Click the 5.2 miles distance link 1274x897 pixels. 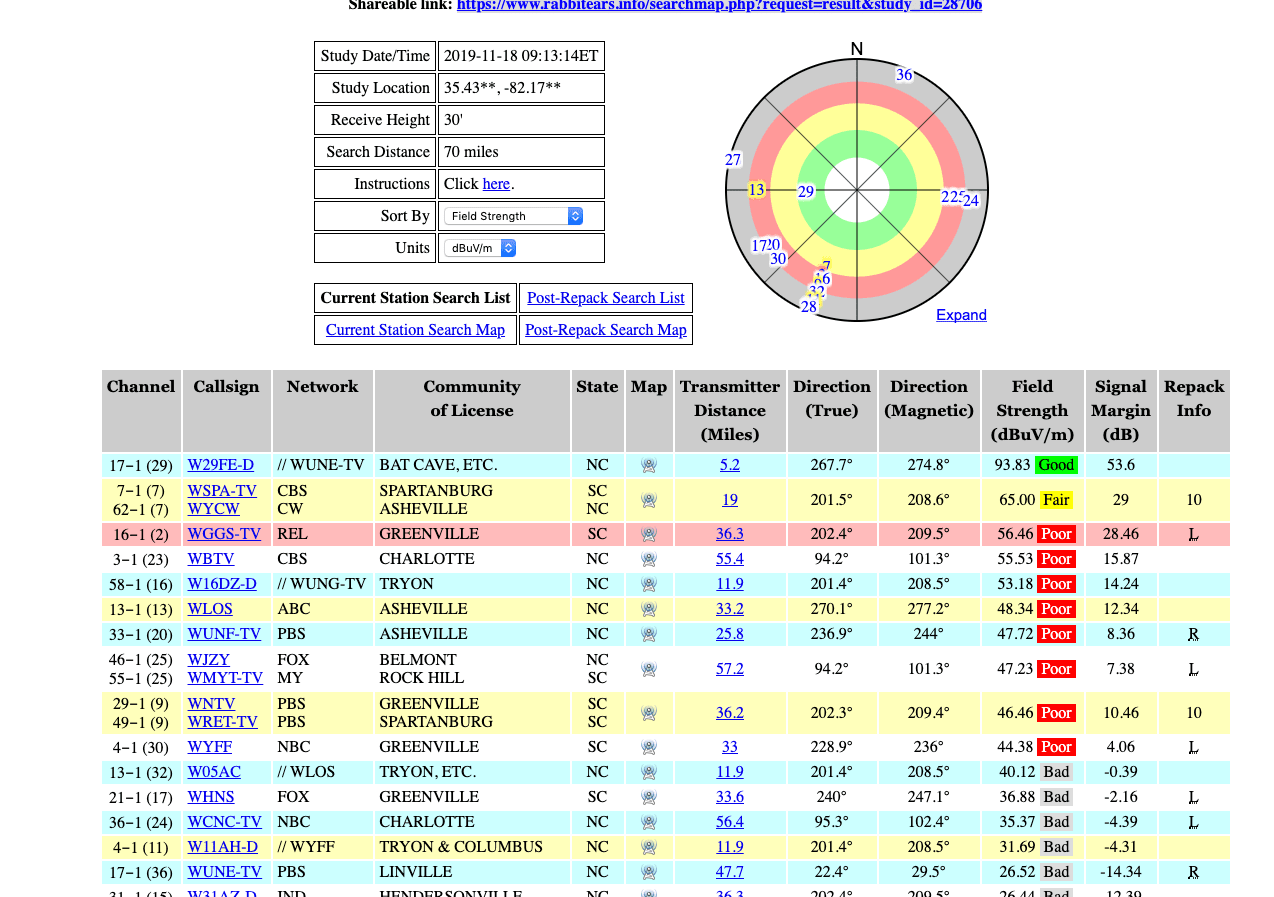(x=730, y=465)
